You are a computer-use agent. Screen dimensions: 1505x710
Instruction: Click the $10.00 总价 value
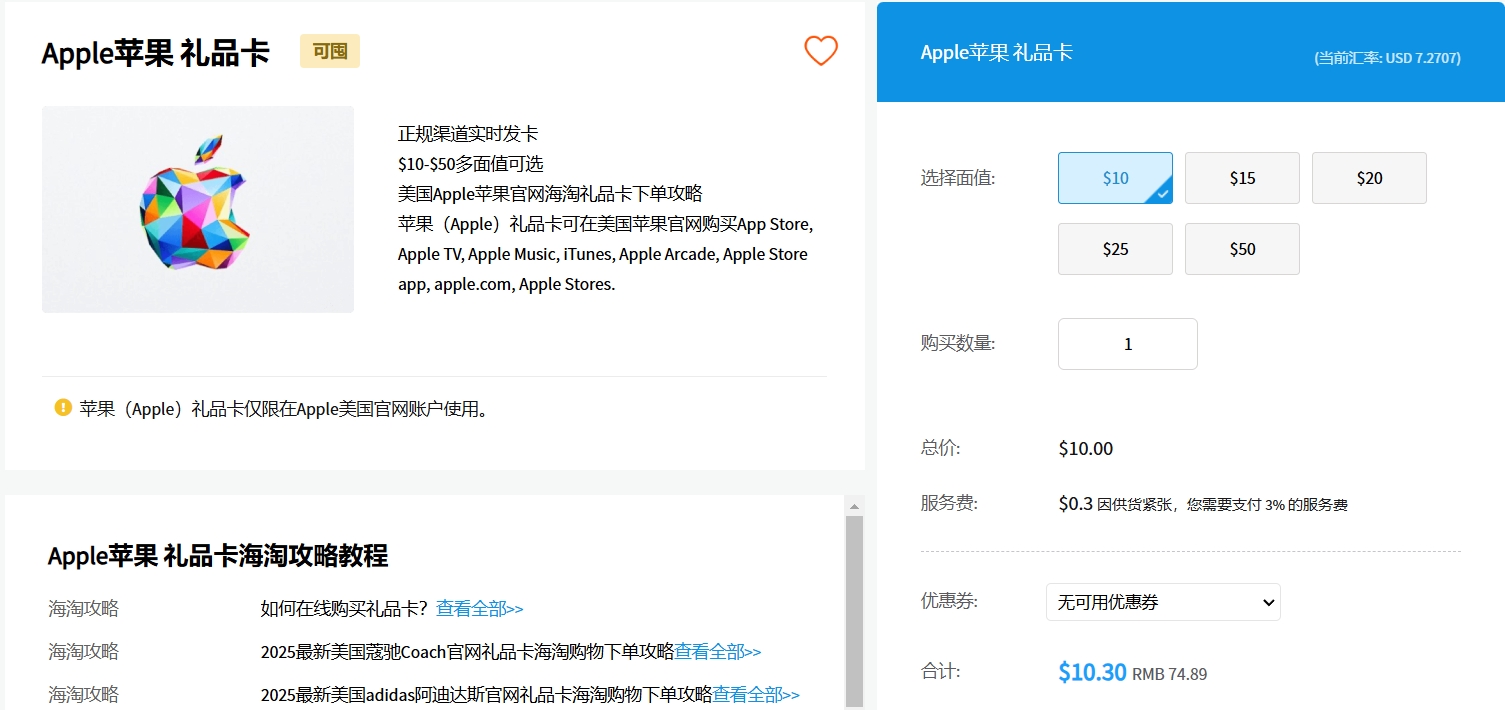[1086, 449]
